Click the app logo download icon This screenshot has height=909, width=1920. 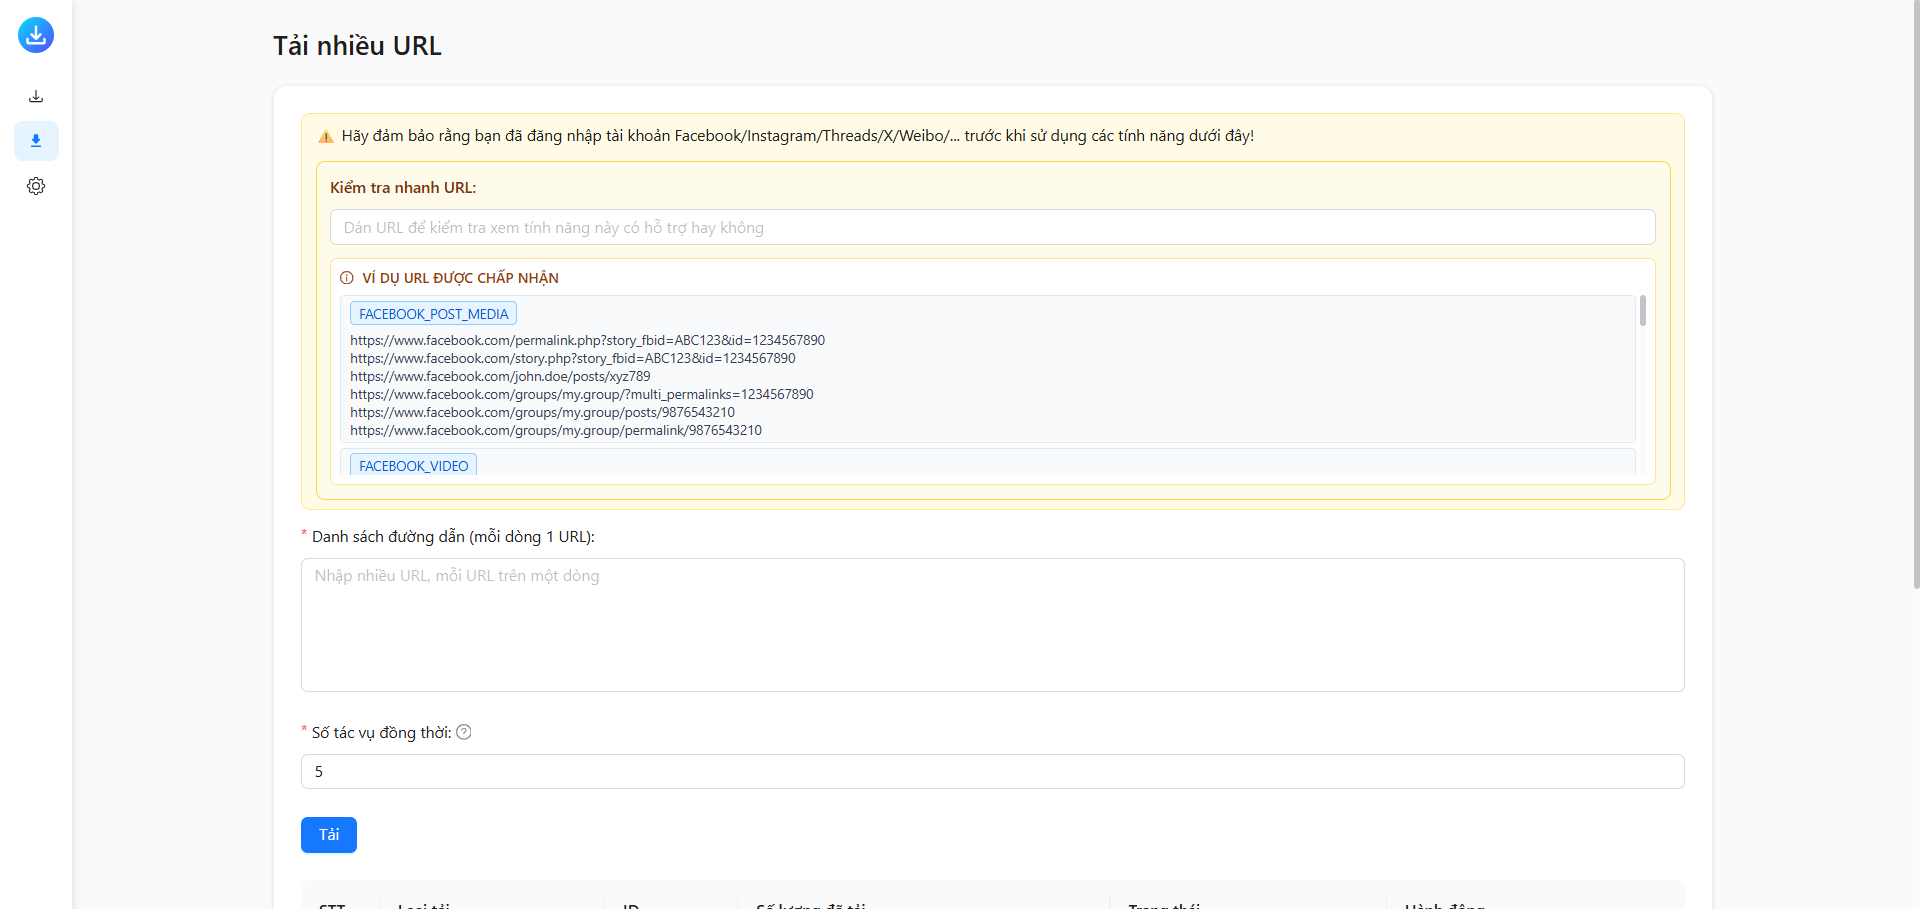point(36,35)
